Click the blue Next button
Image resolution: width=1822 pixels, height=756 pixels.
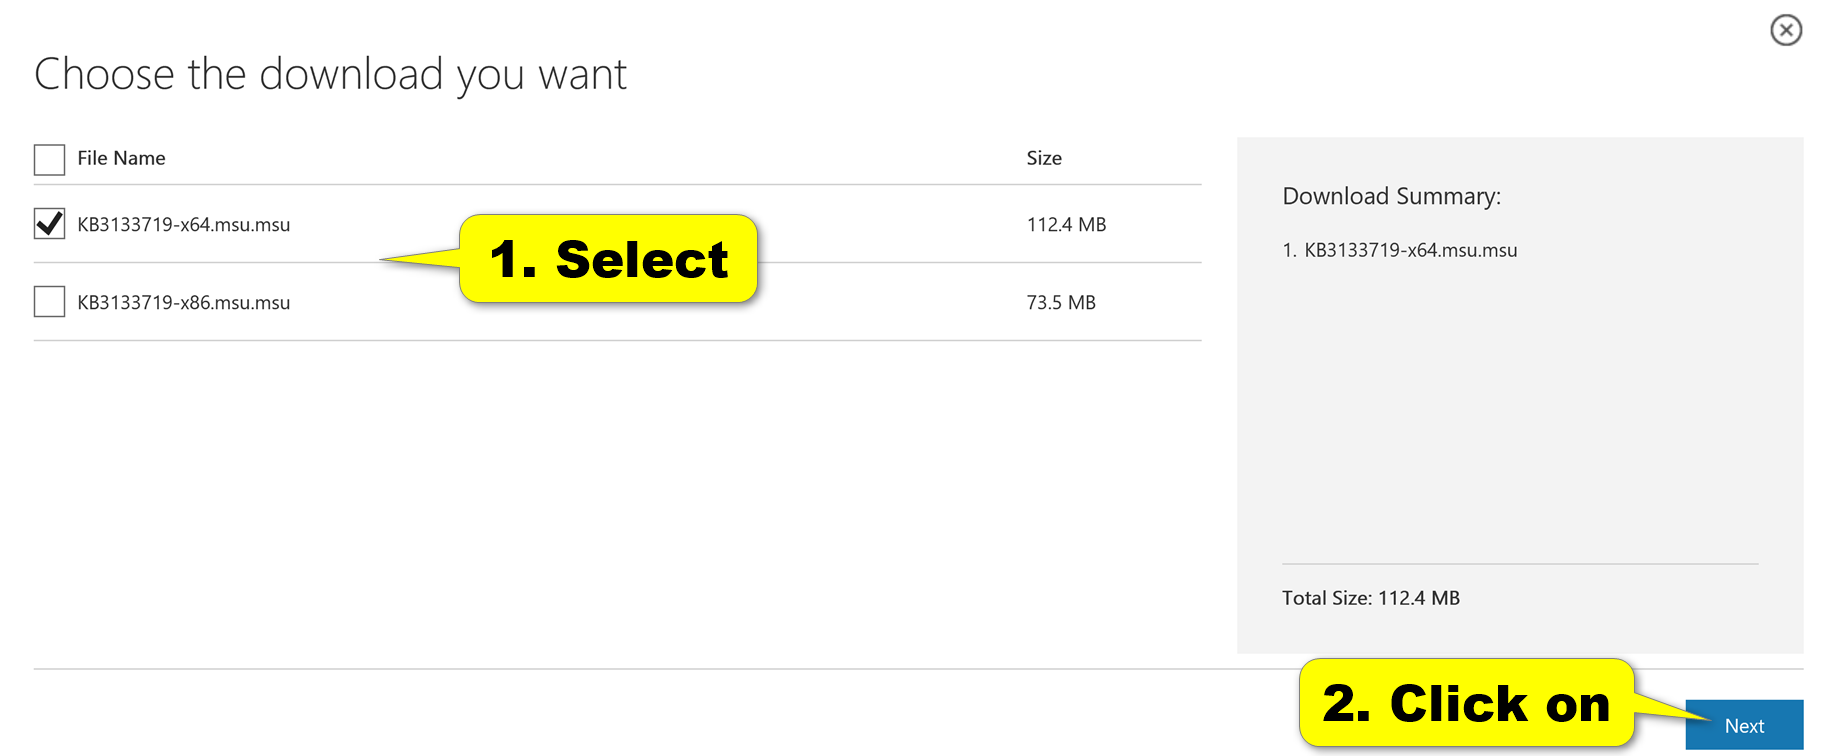tap(1744, 725)
